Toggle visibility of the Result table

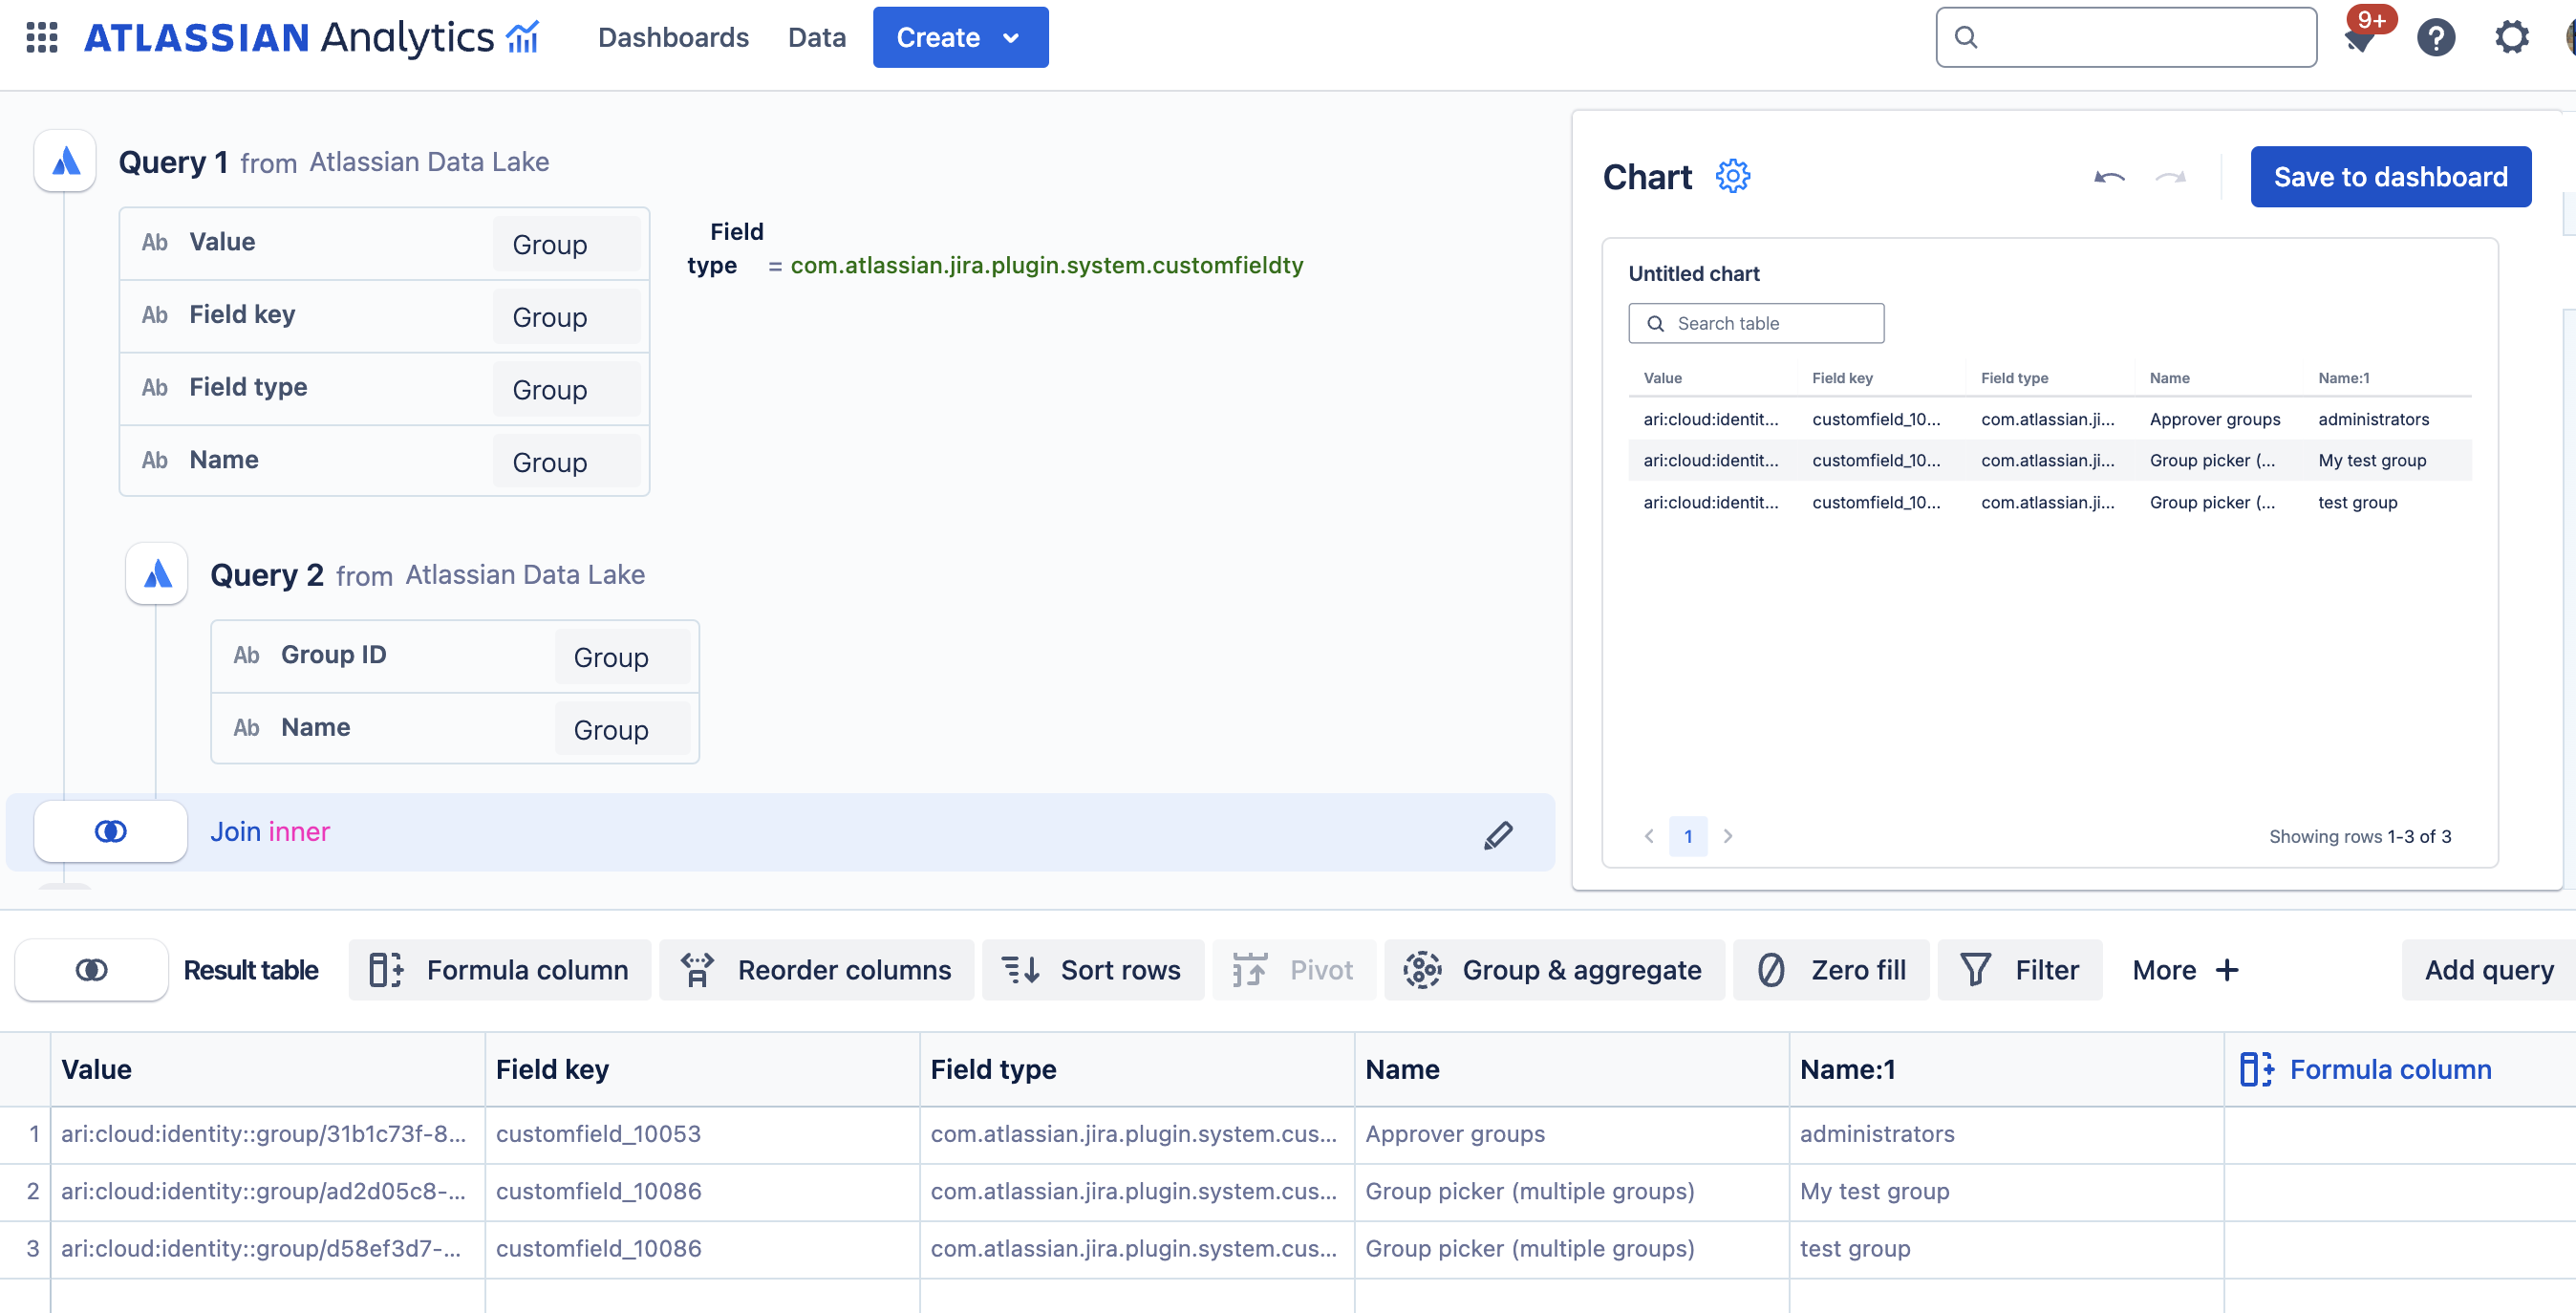pyautogui.click(x=92, y=968)
